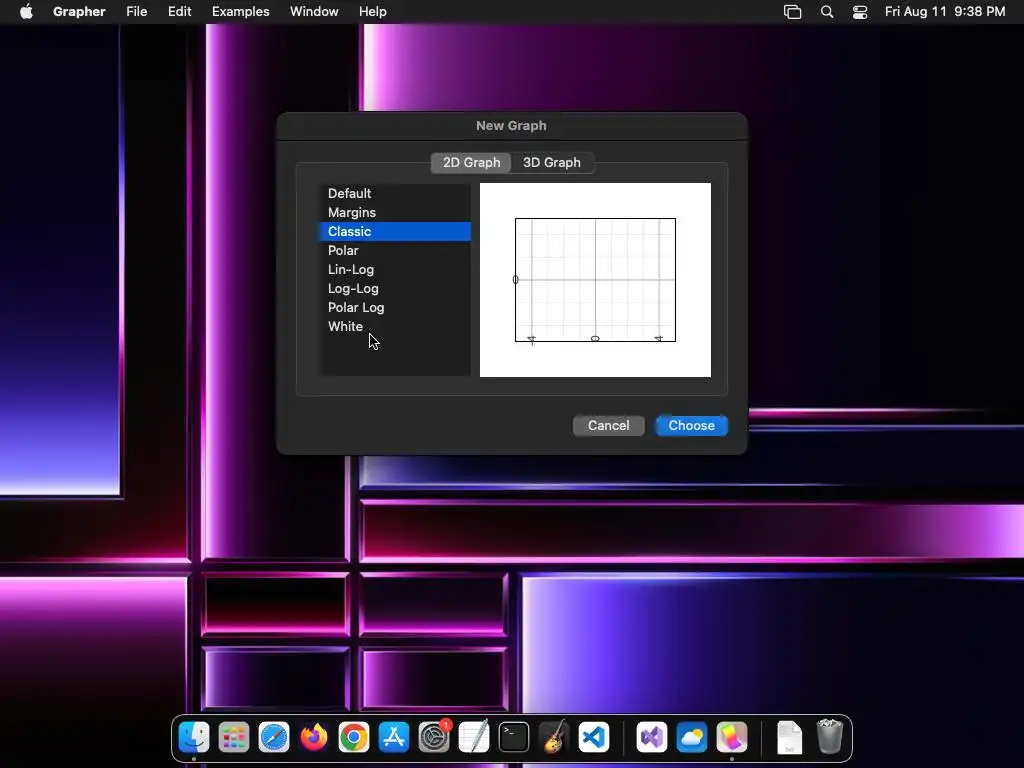Select the White graph template
Screen dimensions: 1024x768
[x=394, y=326]
